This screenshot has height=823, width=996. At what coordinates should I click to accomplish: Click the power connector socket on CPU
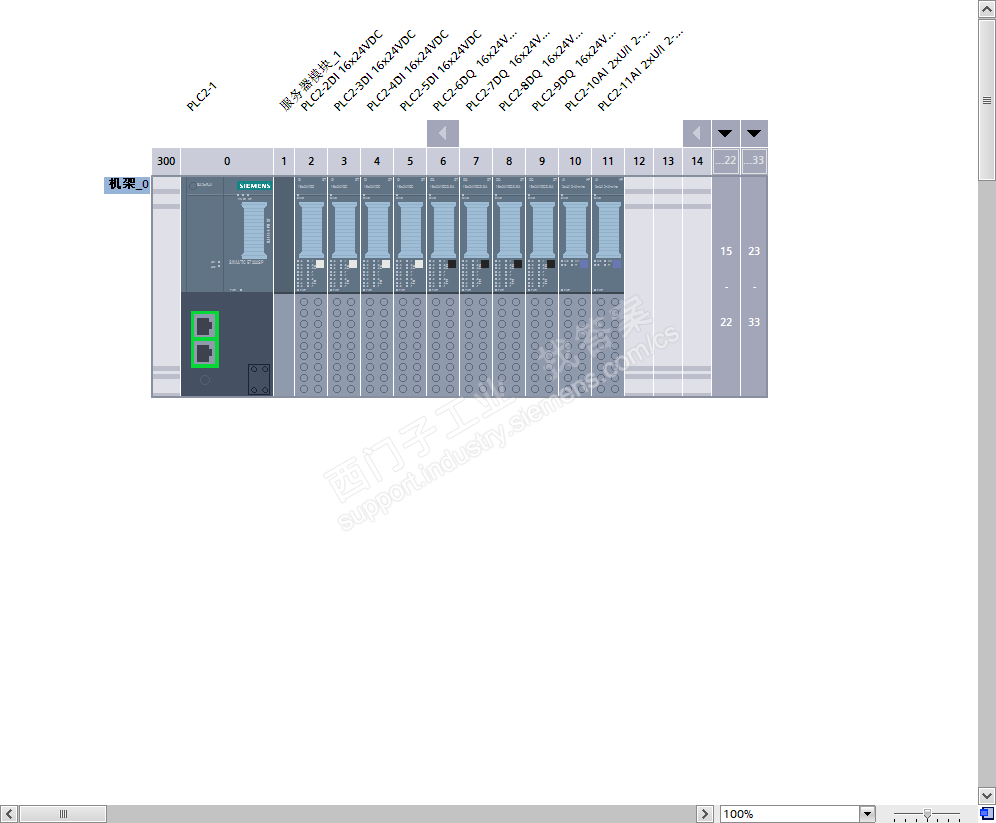coord(259,379)
